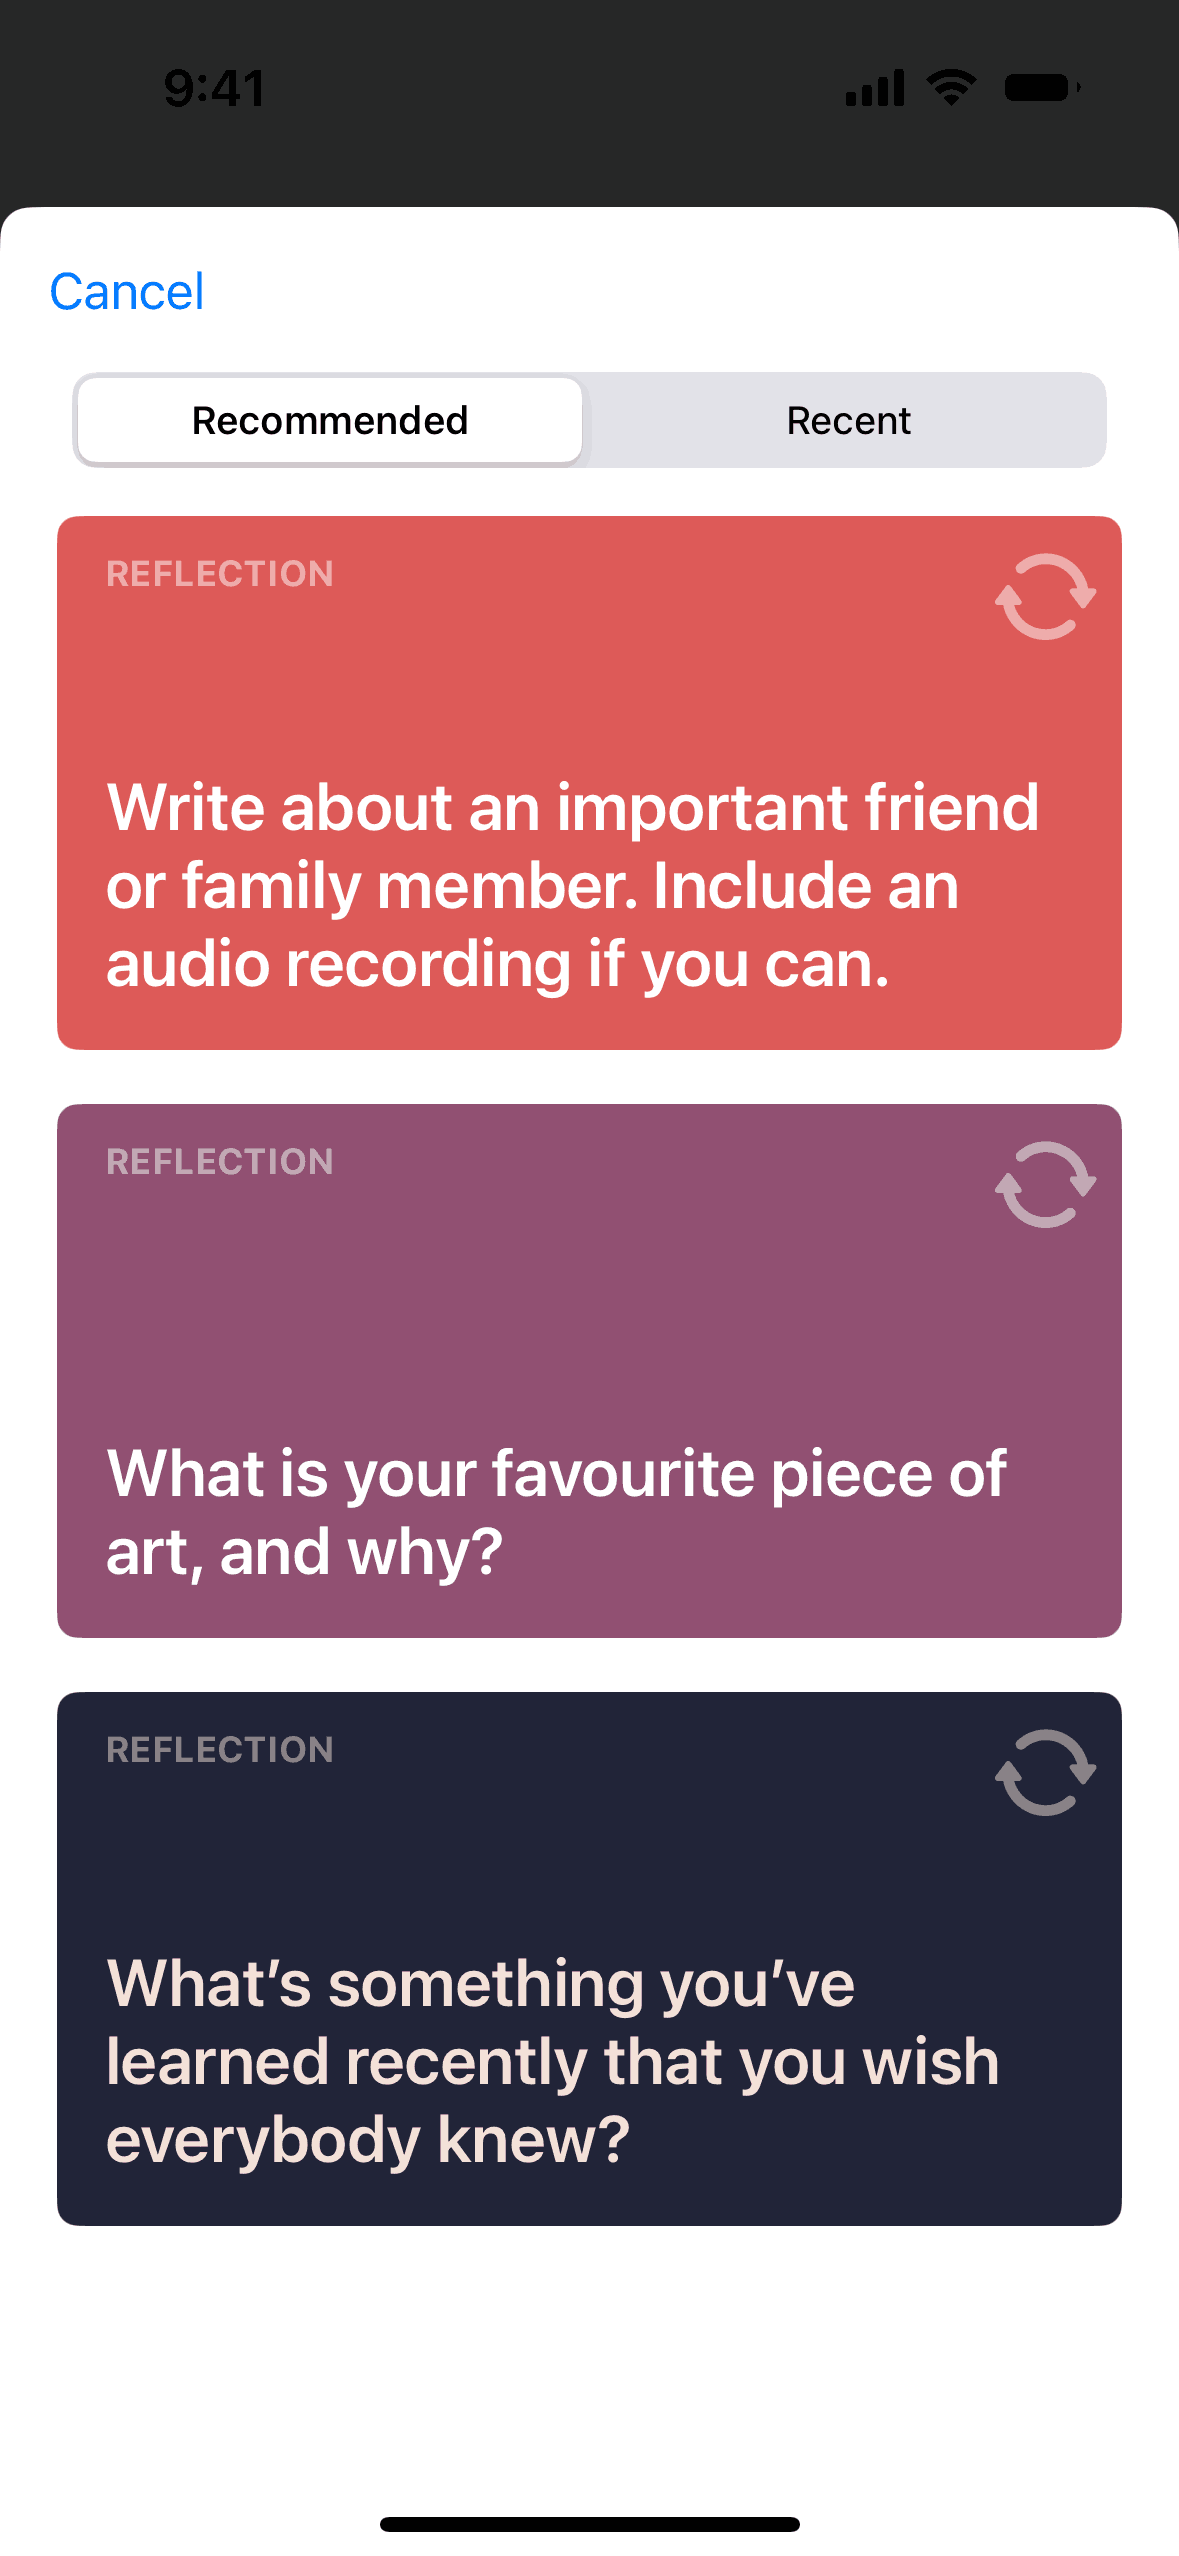Tap the Wi-Fi status icon
Screen dimensions: 1179x2556
(x=951, y=88)
